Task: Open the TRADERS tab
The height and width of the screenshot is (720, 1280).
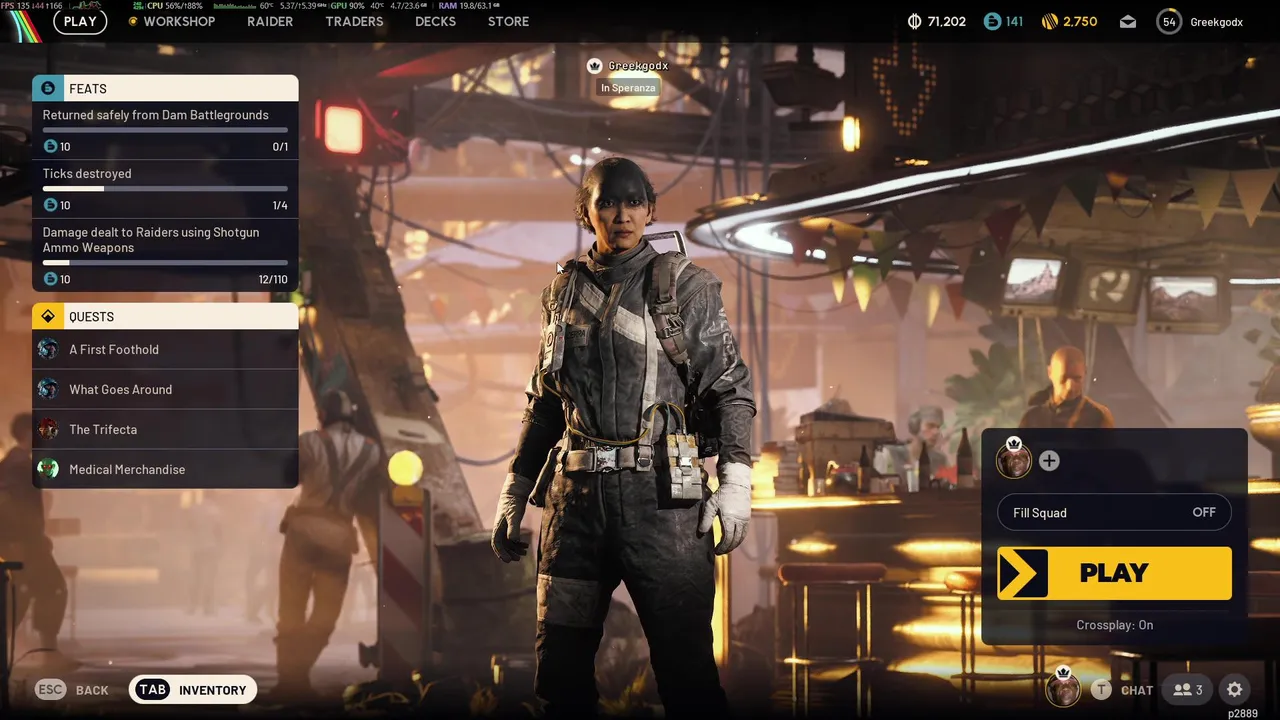Action: click(354, 21)
